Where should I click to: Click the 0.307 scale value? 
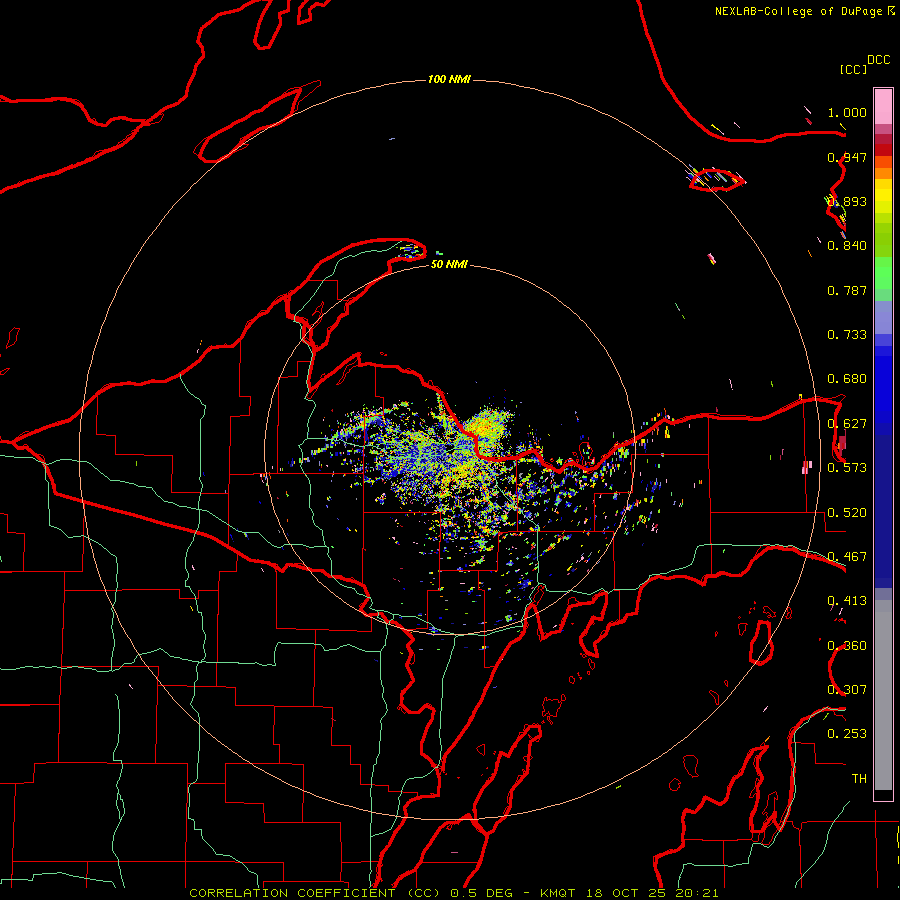point(847,690)
